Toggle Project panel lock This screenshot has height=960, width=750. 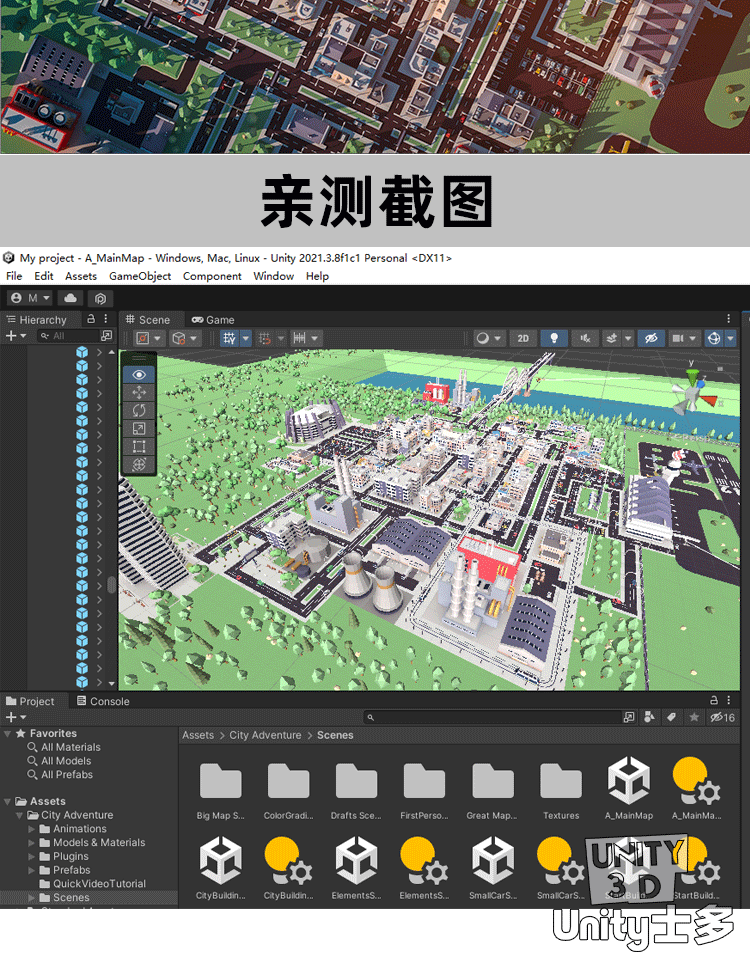coord(714,700)
